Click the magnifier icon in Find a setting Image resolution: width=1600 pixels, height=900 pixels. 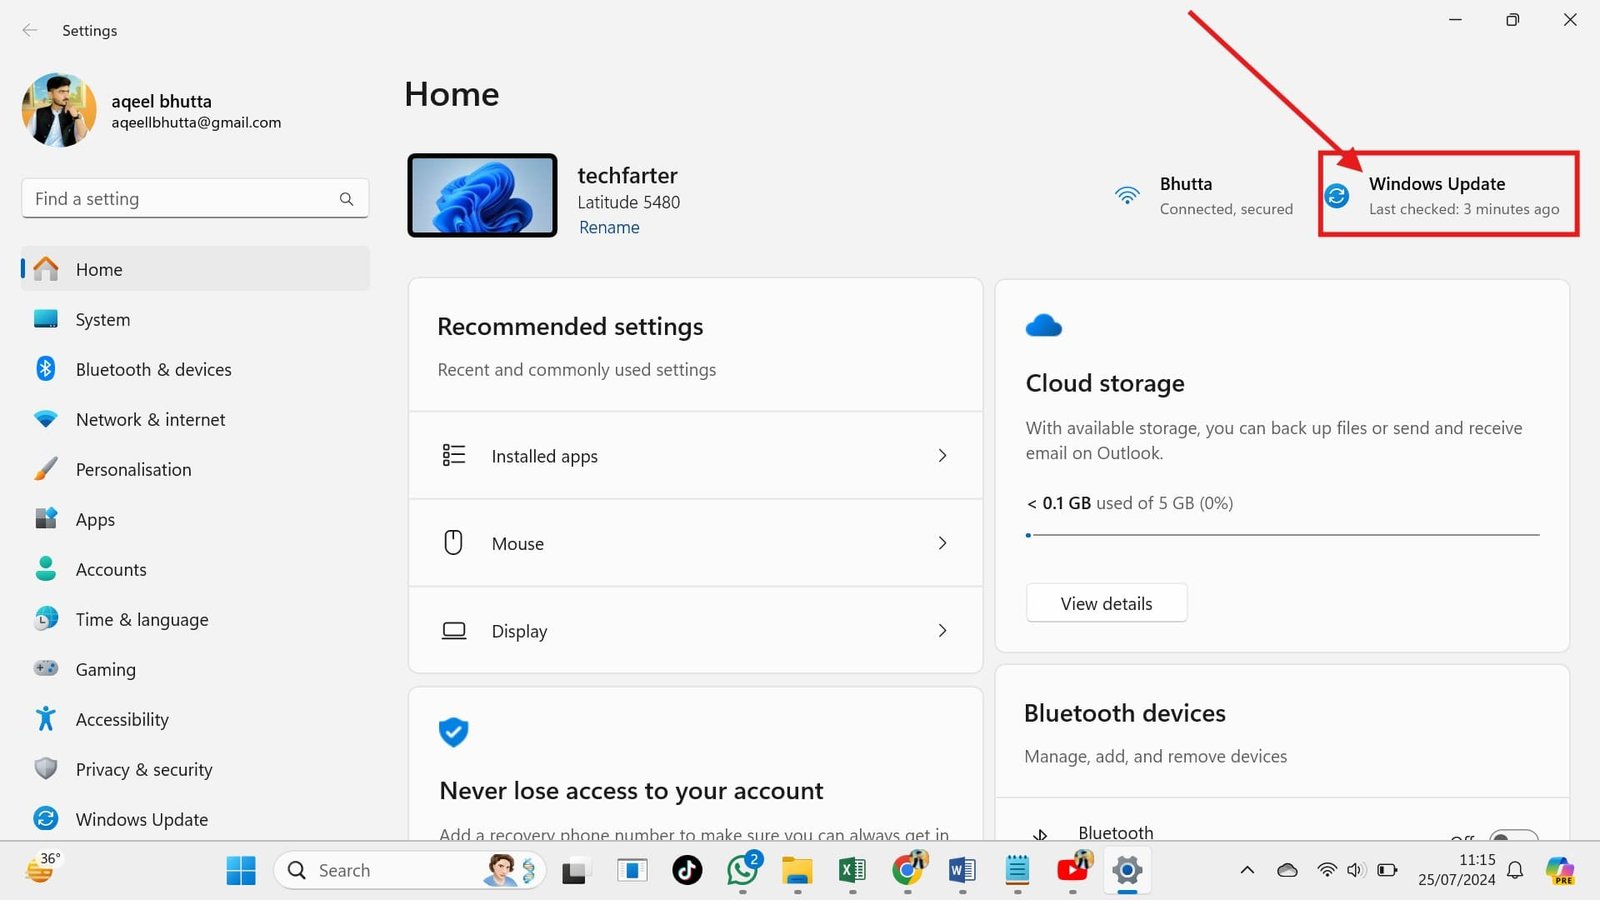click(346, 199)
